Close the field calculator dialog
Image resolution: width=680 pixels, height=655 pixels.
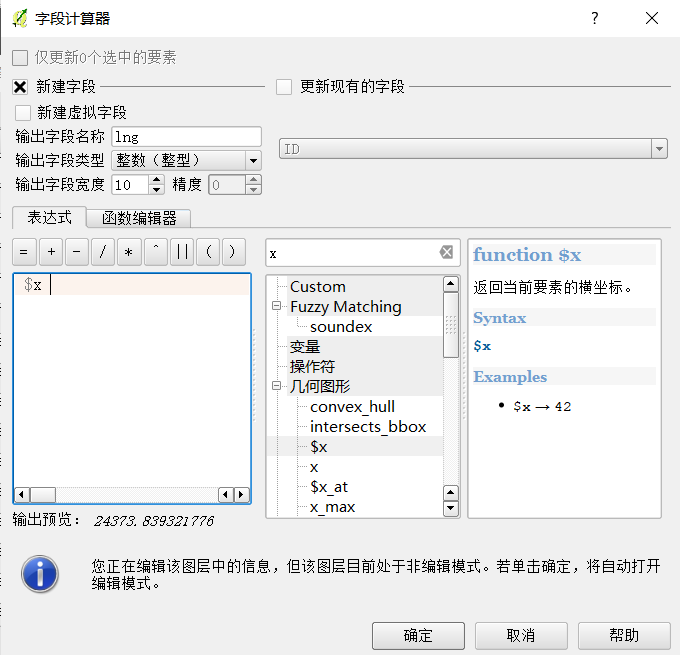pyautogui.click(x=651, y=18)
